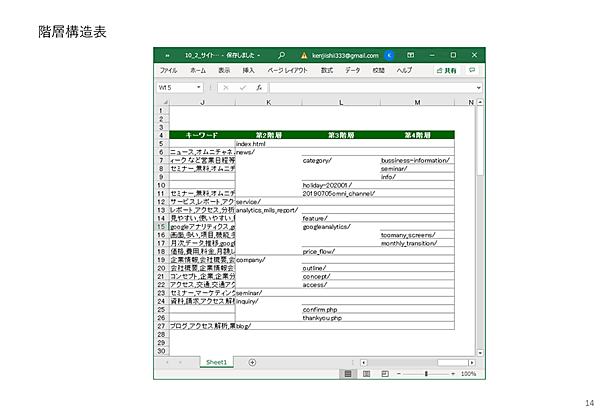Click the insert function fx icon
The image size is (600, 415).
point(258,88)
